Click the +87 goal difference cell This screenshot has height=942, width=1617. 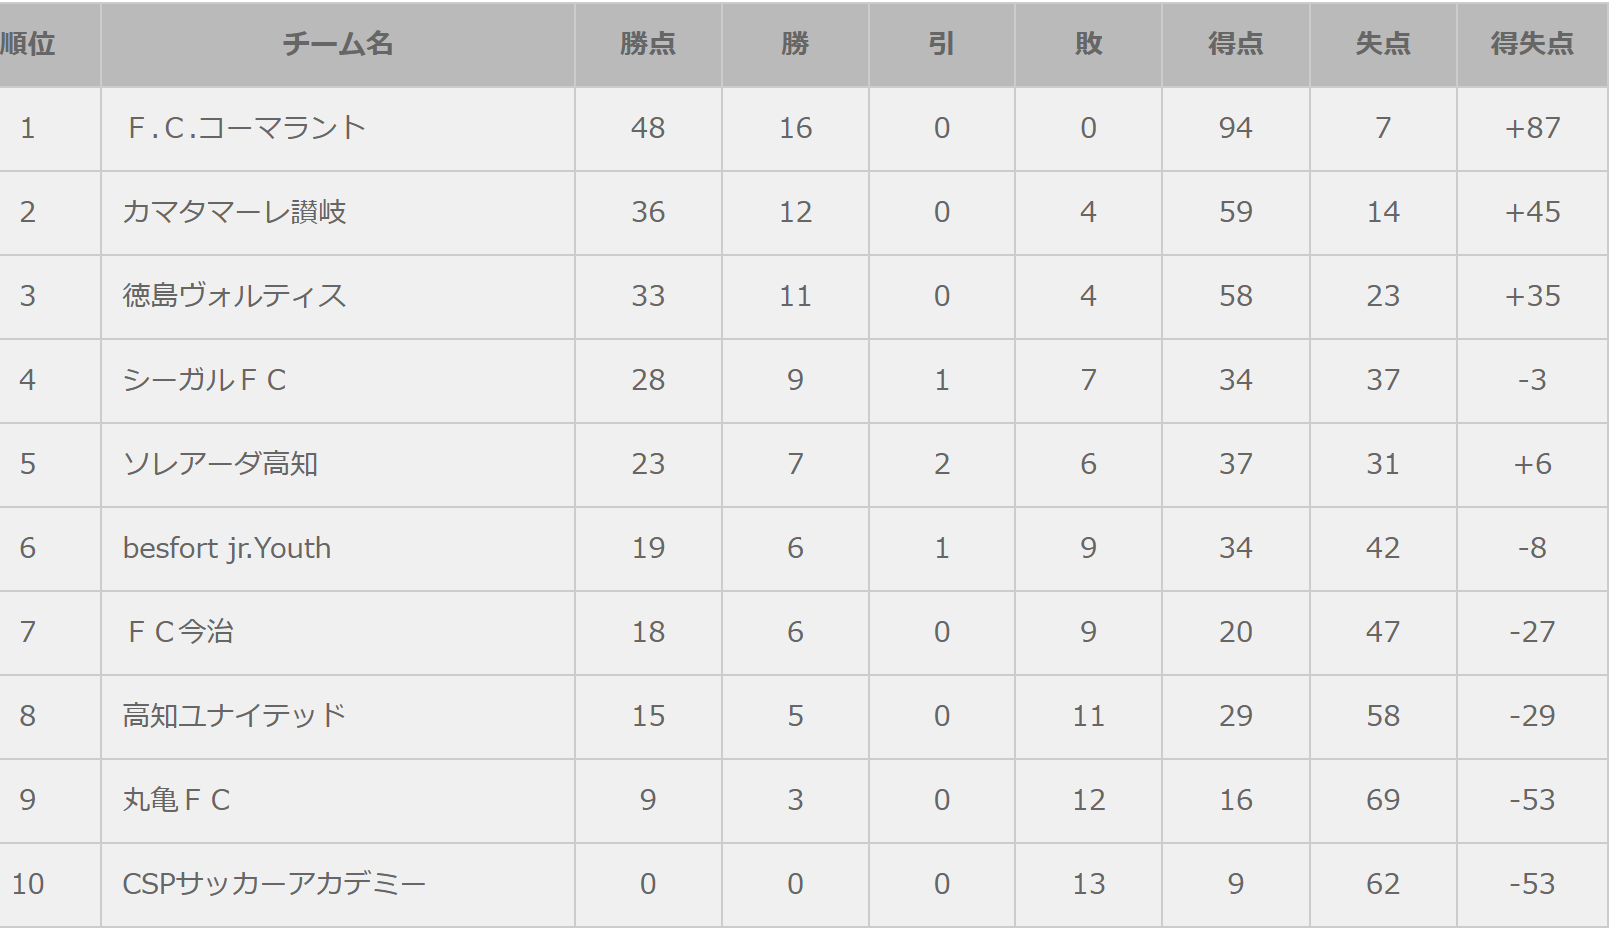[1531, 128]
